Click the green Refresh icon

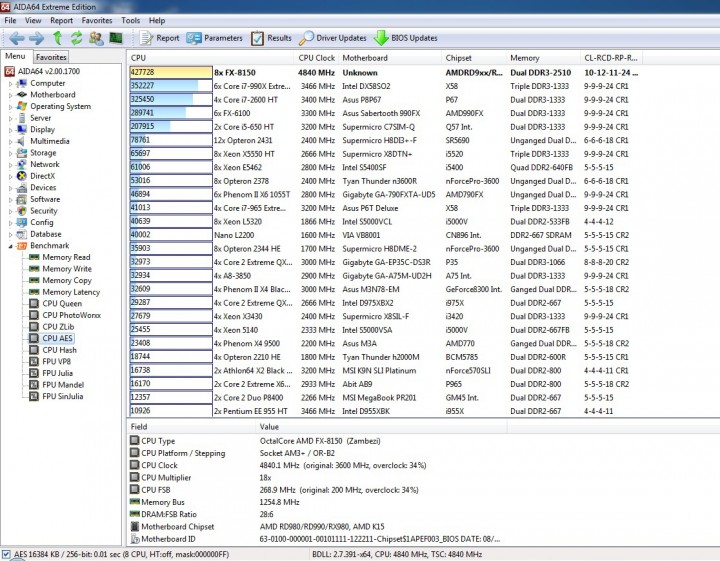coord(76,38)
